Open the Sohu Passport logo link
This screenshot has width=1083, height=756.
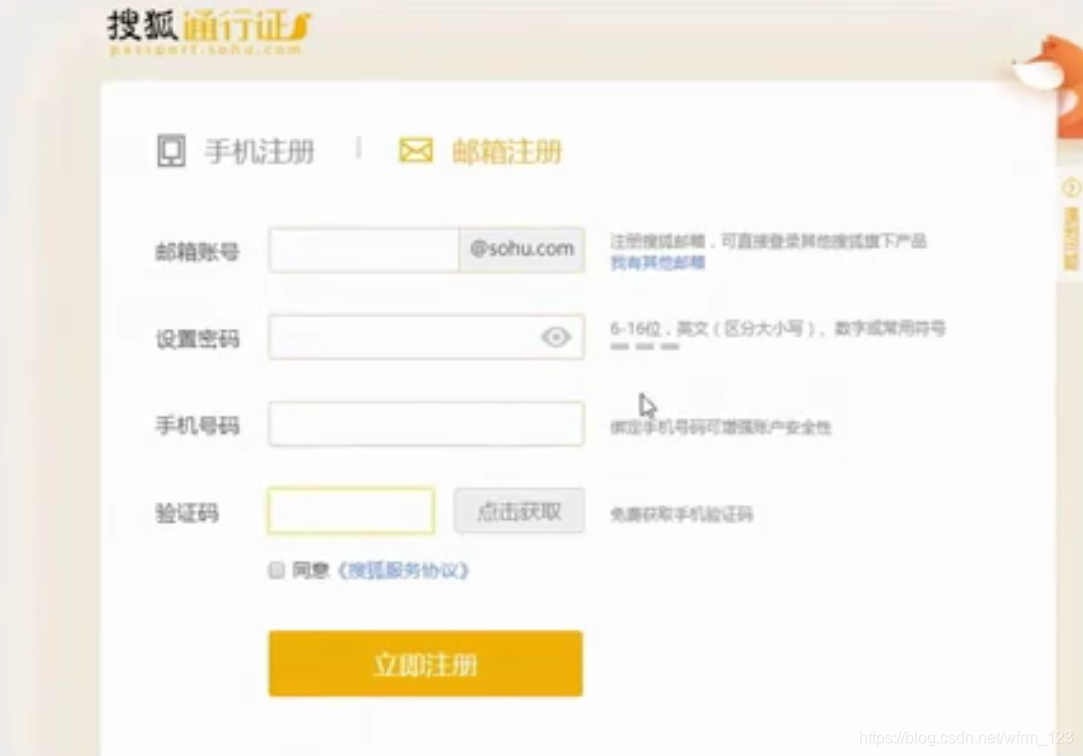(x=210, y=32)
